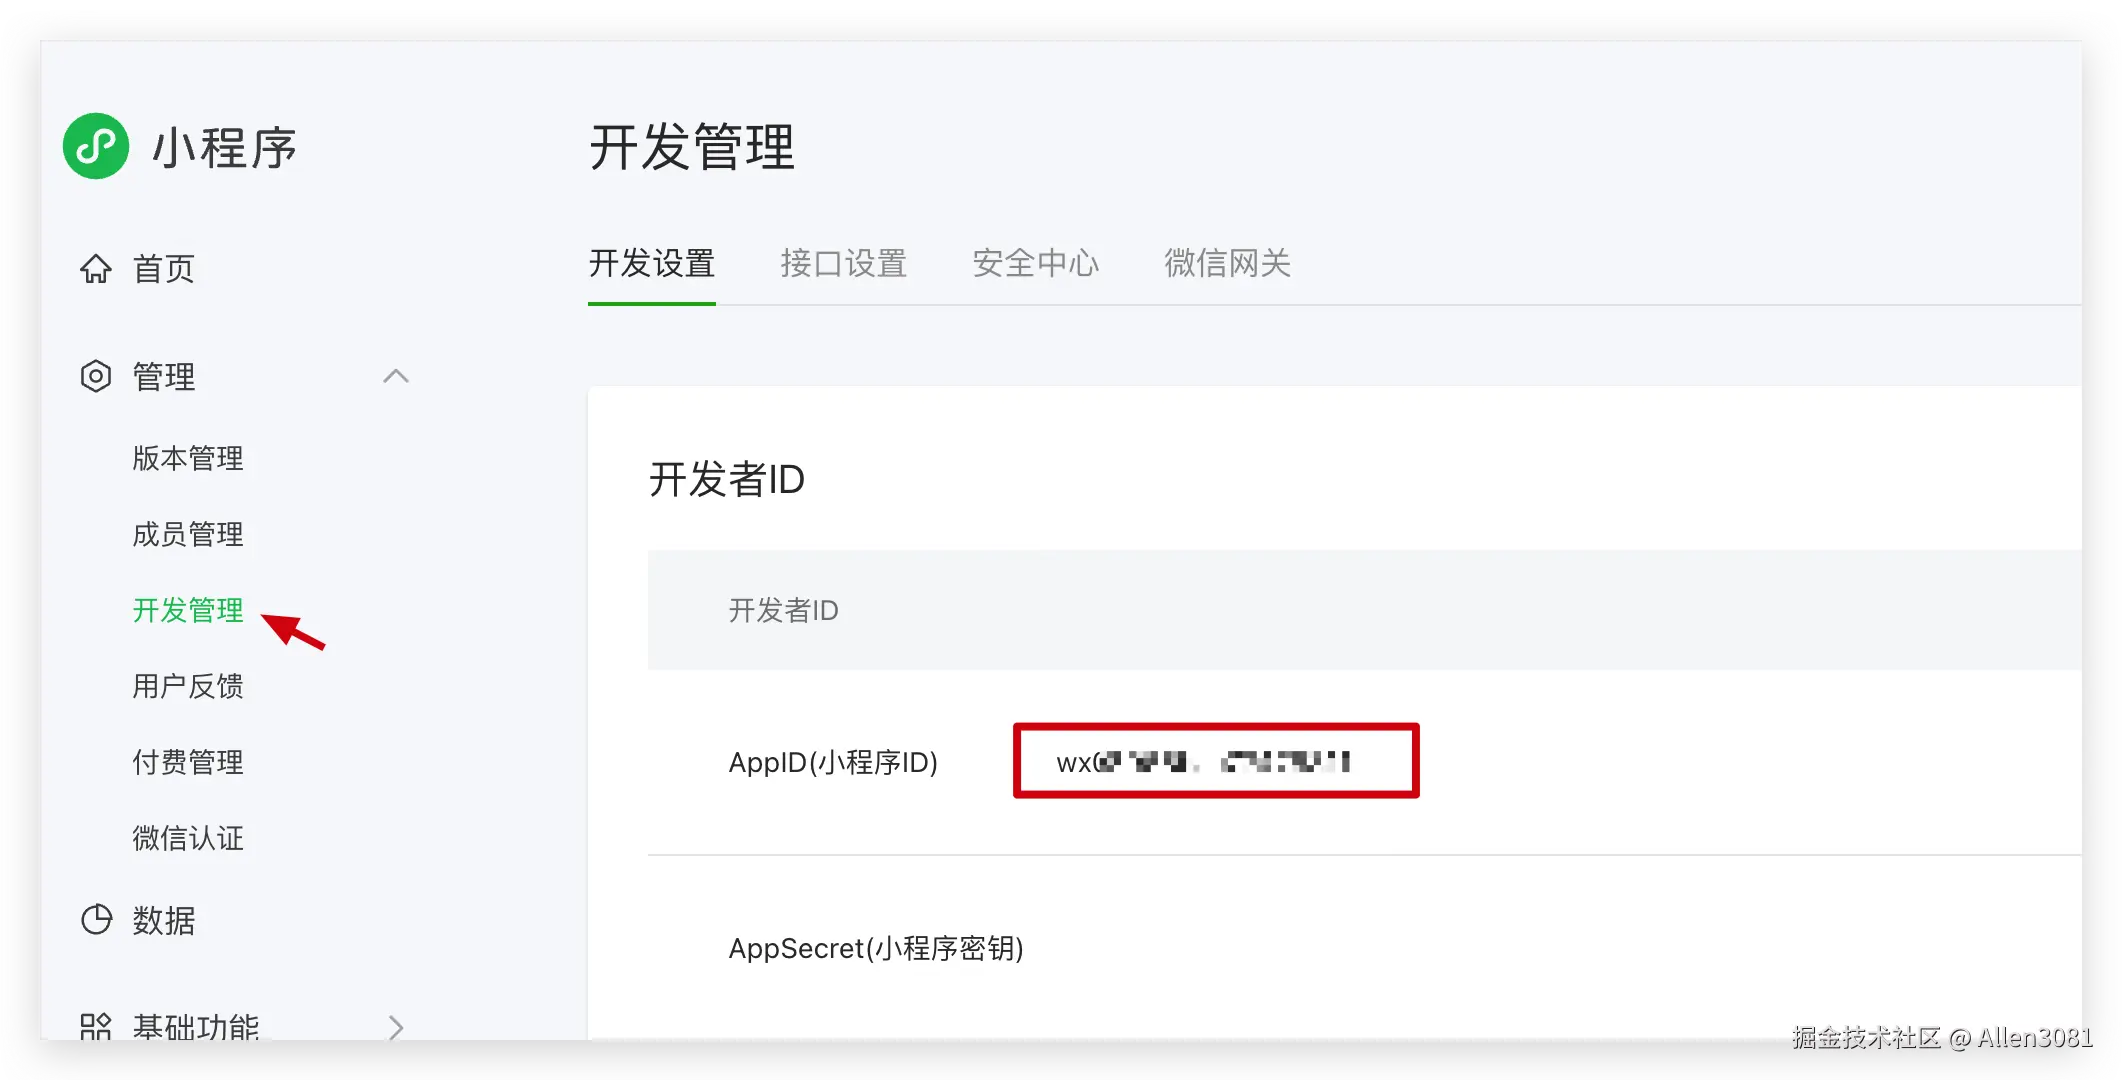Go to 成员管理 in sidebar
Screen dimensions: 2122x1080
[x=188, y=534]
